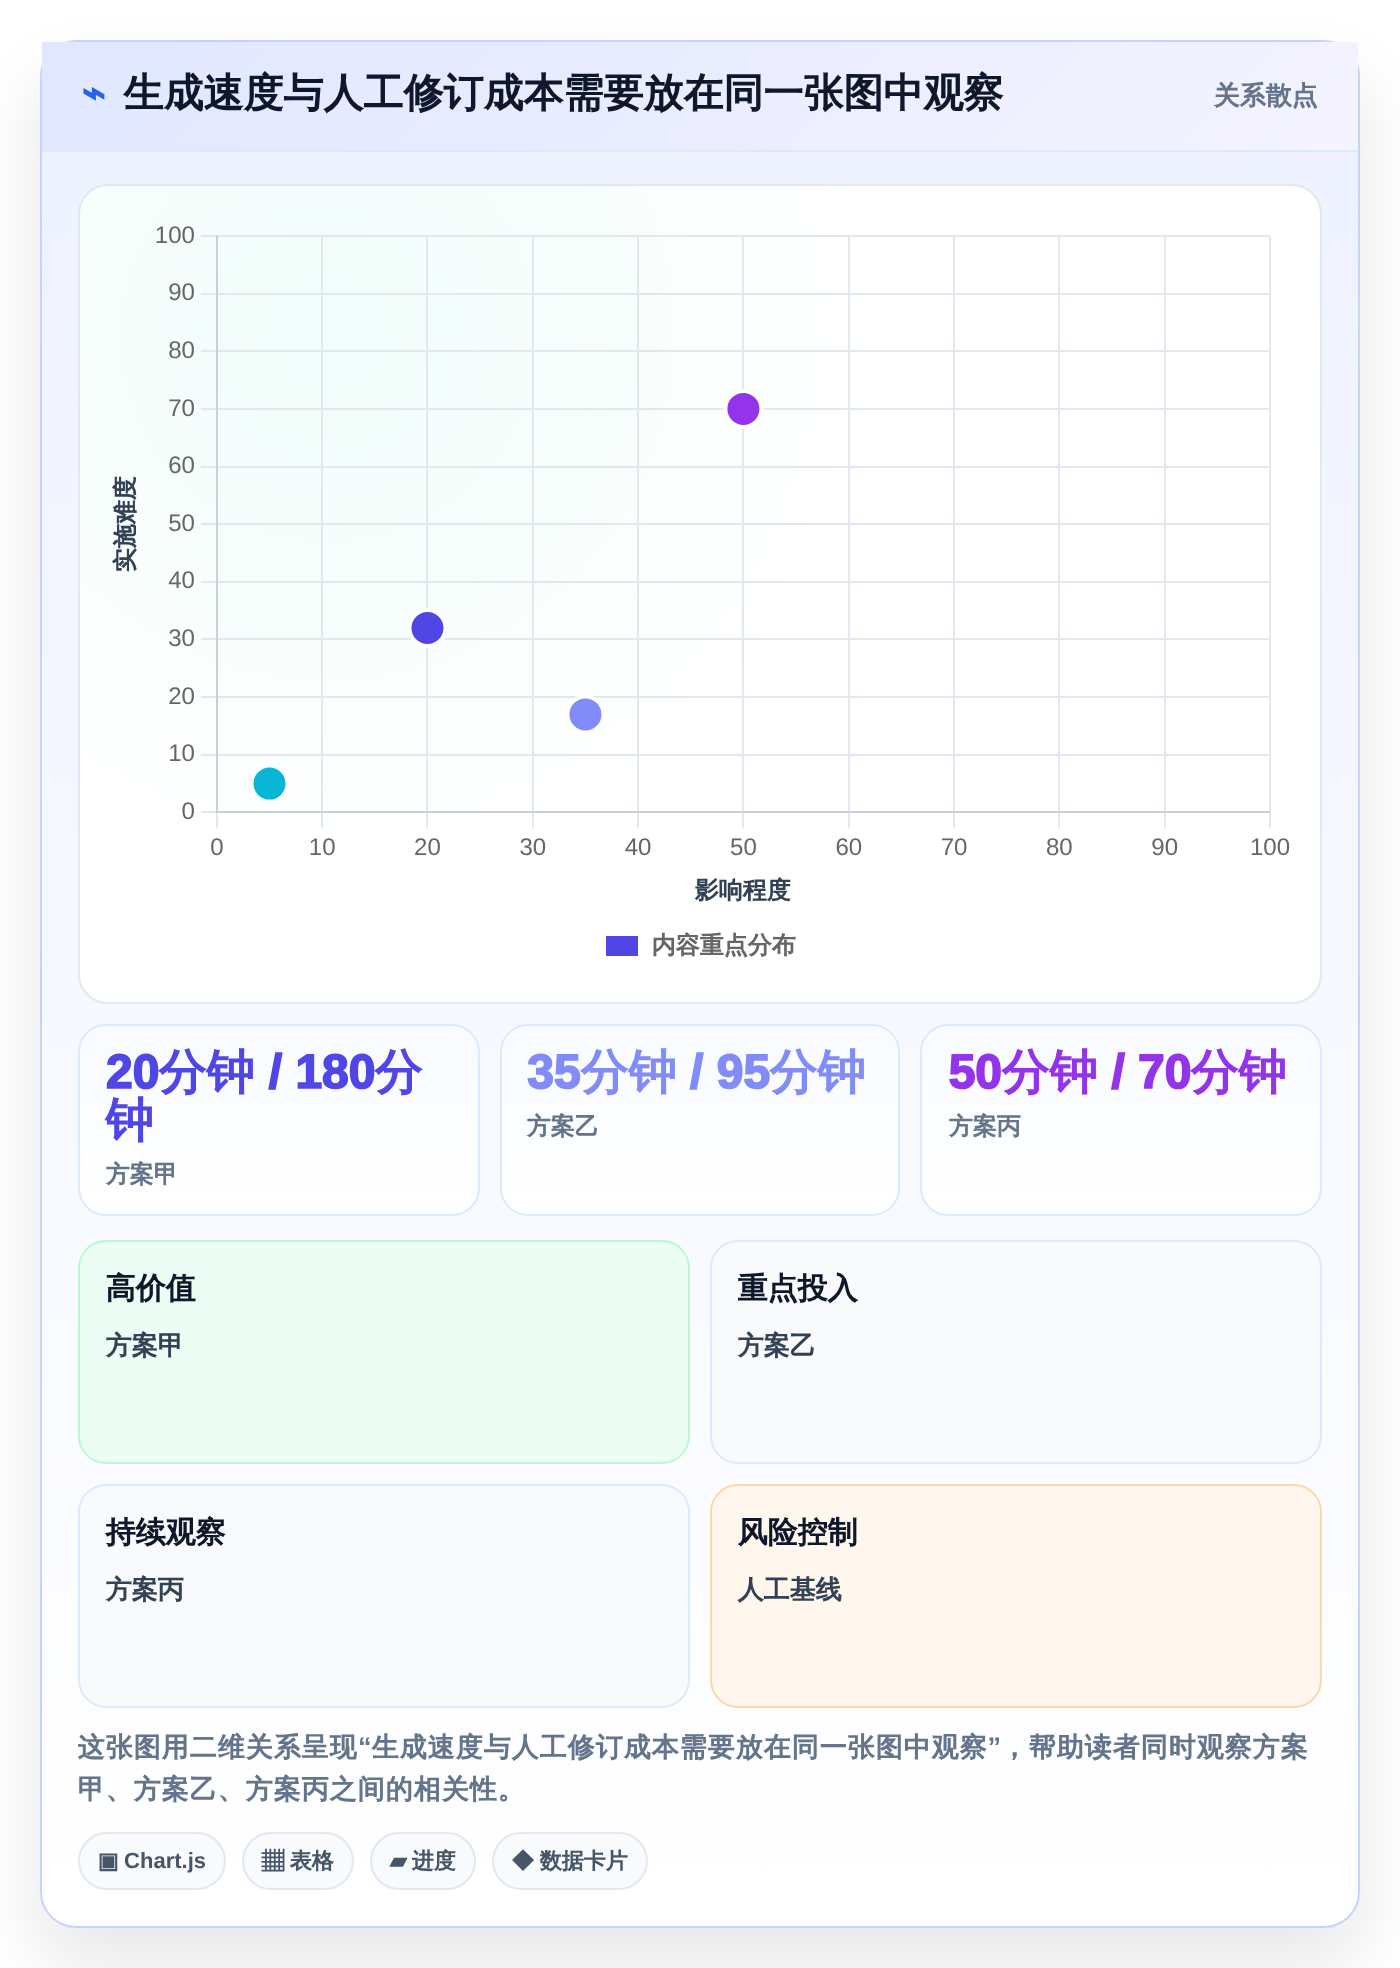Click the 实施难度 y-axis title
Image resolution: width=1400 pixels, height=1968 pixels.
tap(125, 524)
